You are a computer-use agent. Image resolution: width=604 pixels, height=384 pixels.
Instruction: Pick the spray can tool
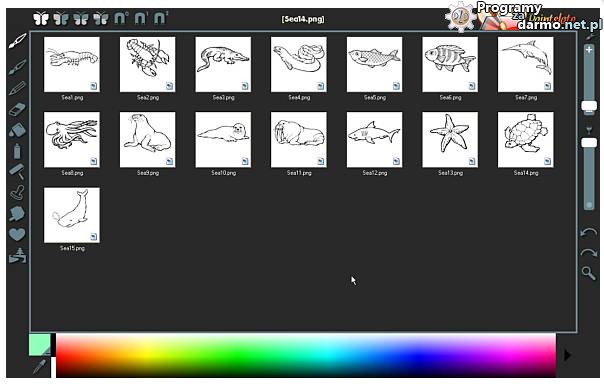(x=17, y=151)
